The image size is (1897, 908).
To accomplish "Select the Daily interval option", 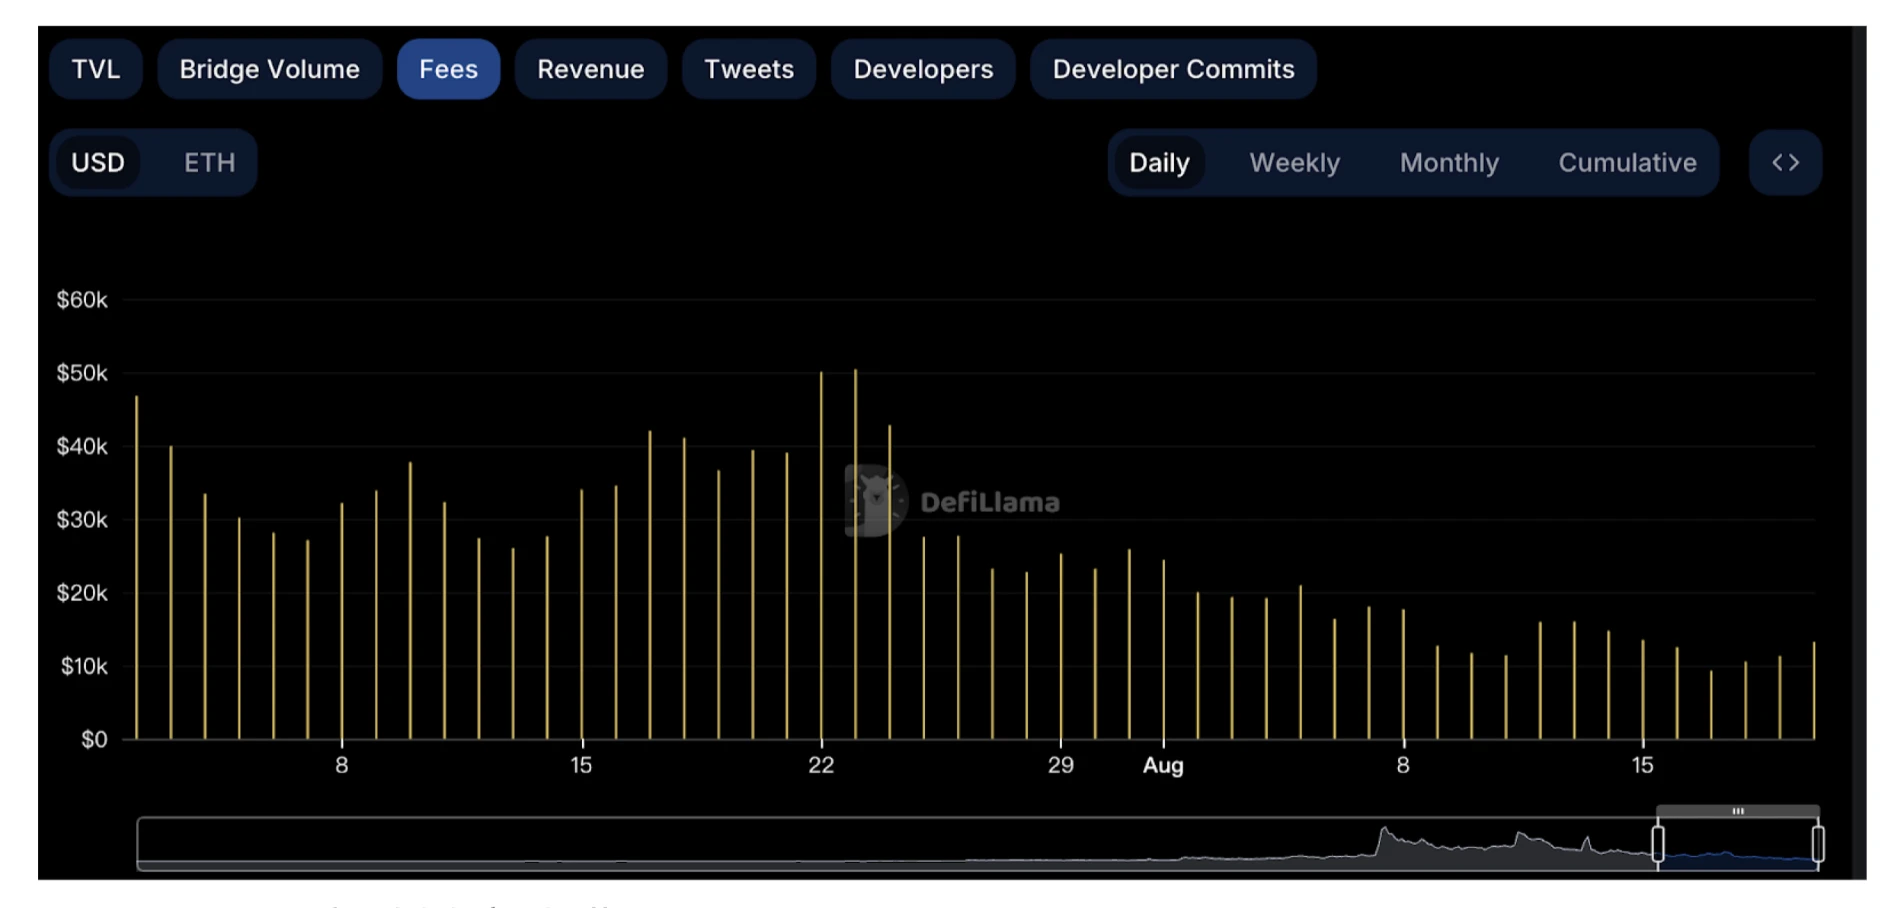I will [x=1159, y=162].
